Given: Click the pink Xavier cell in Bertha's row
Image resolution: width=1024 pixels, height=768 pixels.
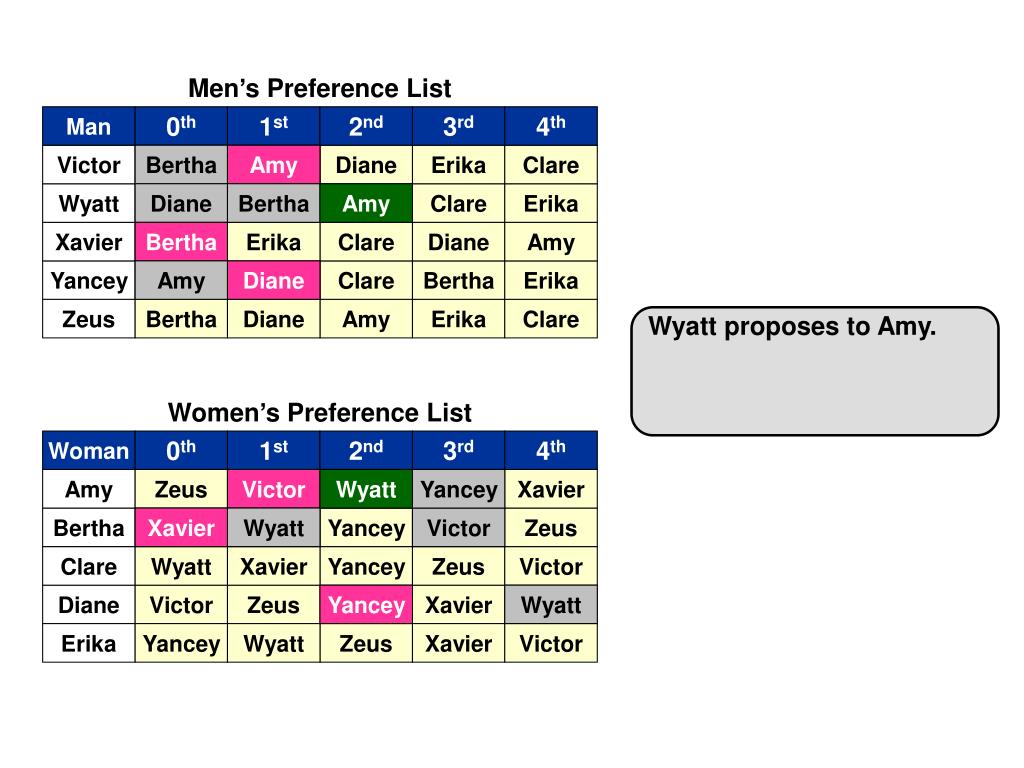Looking at the screenshot, I should (x=181, y=528).
